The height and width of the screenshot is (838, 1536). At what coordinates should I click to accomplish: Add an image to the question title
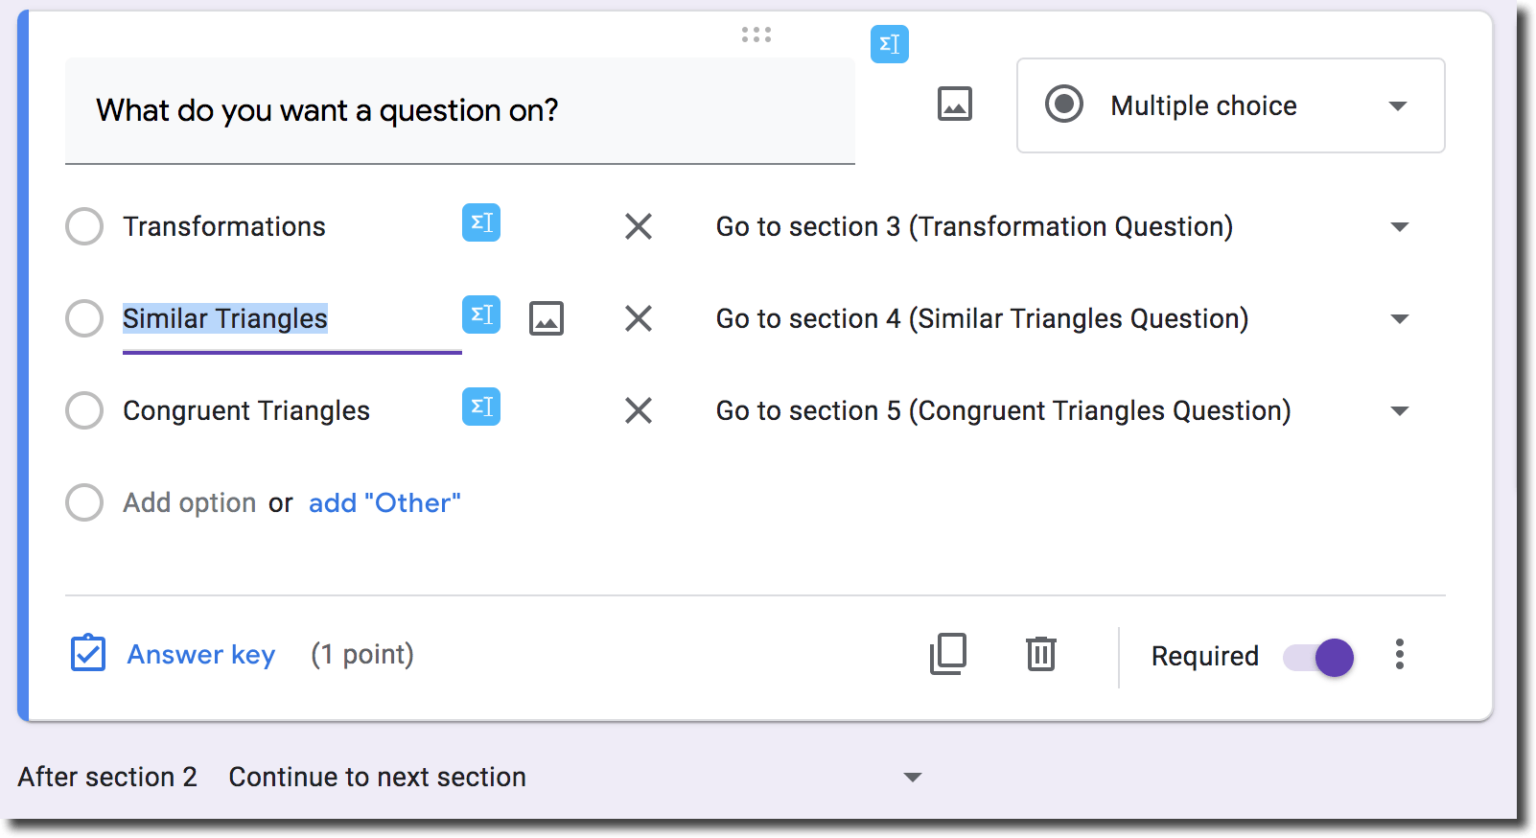tap(955, 104)
